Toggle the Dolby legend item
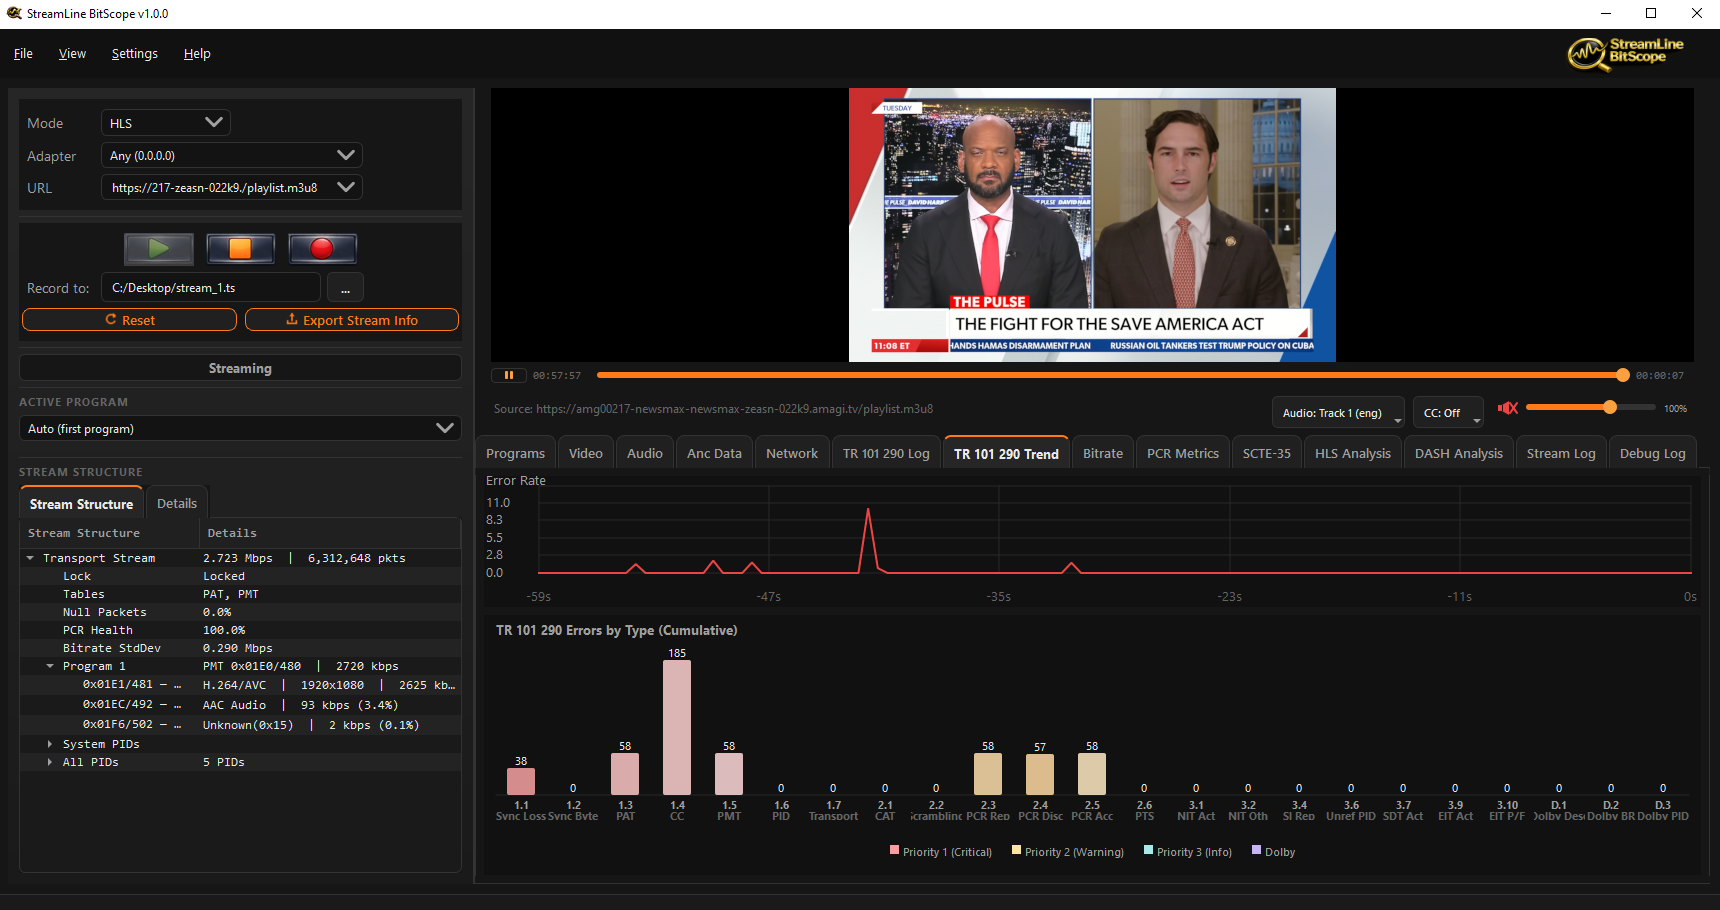This screenshot has height=910, width=1720. (1273, 852)
